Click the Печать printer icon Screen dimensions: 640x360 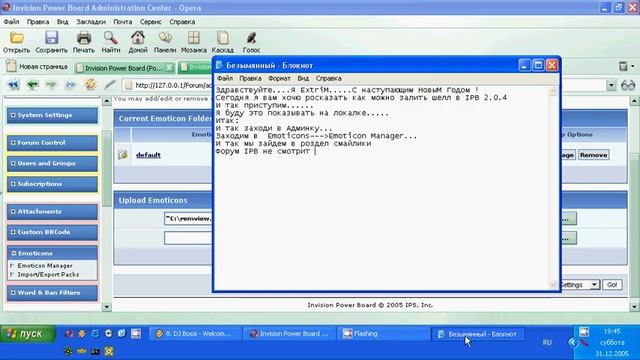click(84, 38)
